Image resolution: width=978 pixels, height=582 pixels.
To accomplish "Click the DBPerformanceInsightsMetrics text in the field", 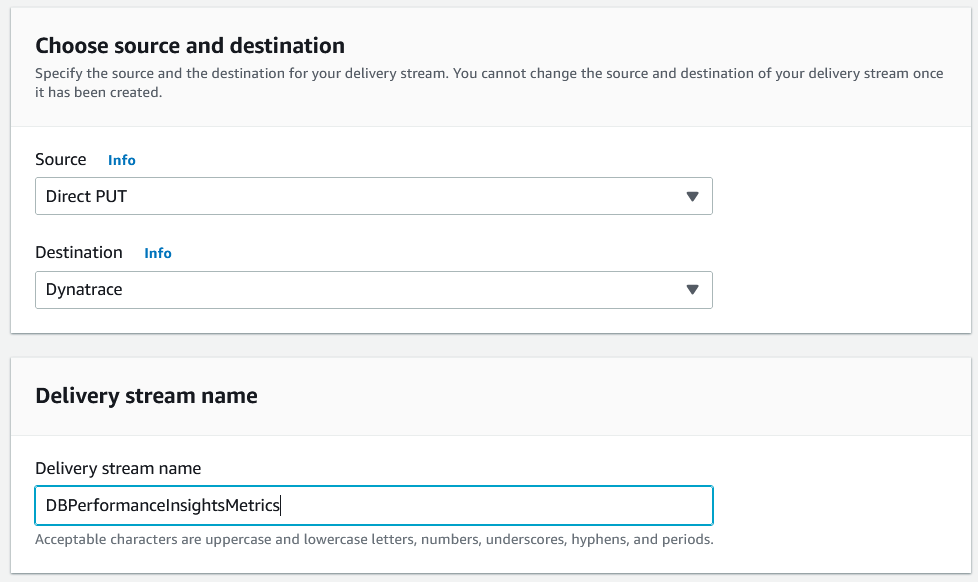I will (x=162, y=506).
